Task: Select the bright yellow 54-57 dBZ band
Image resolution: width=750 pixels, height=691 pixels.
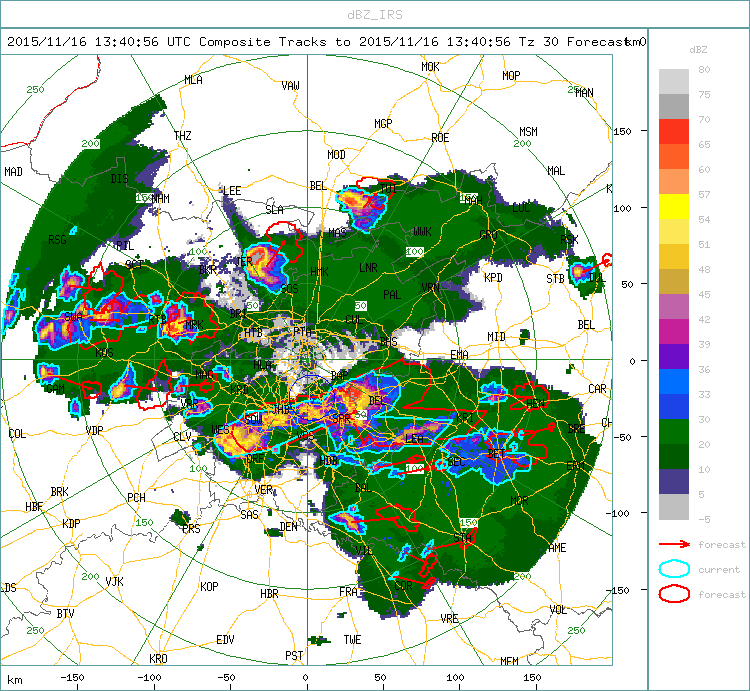Action: 673,207
